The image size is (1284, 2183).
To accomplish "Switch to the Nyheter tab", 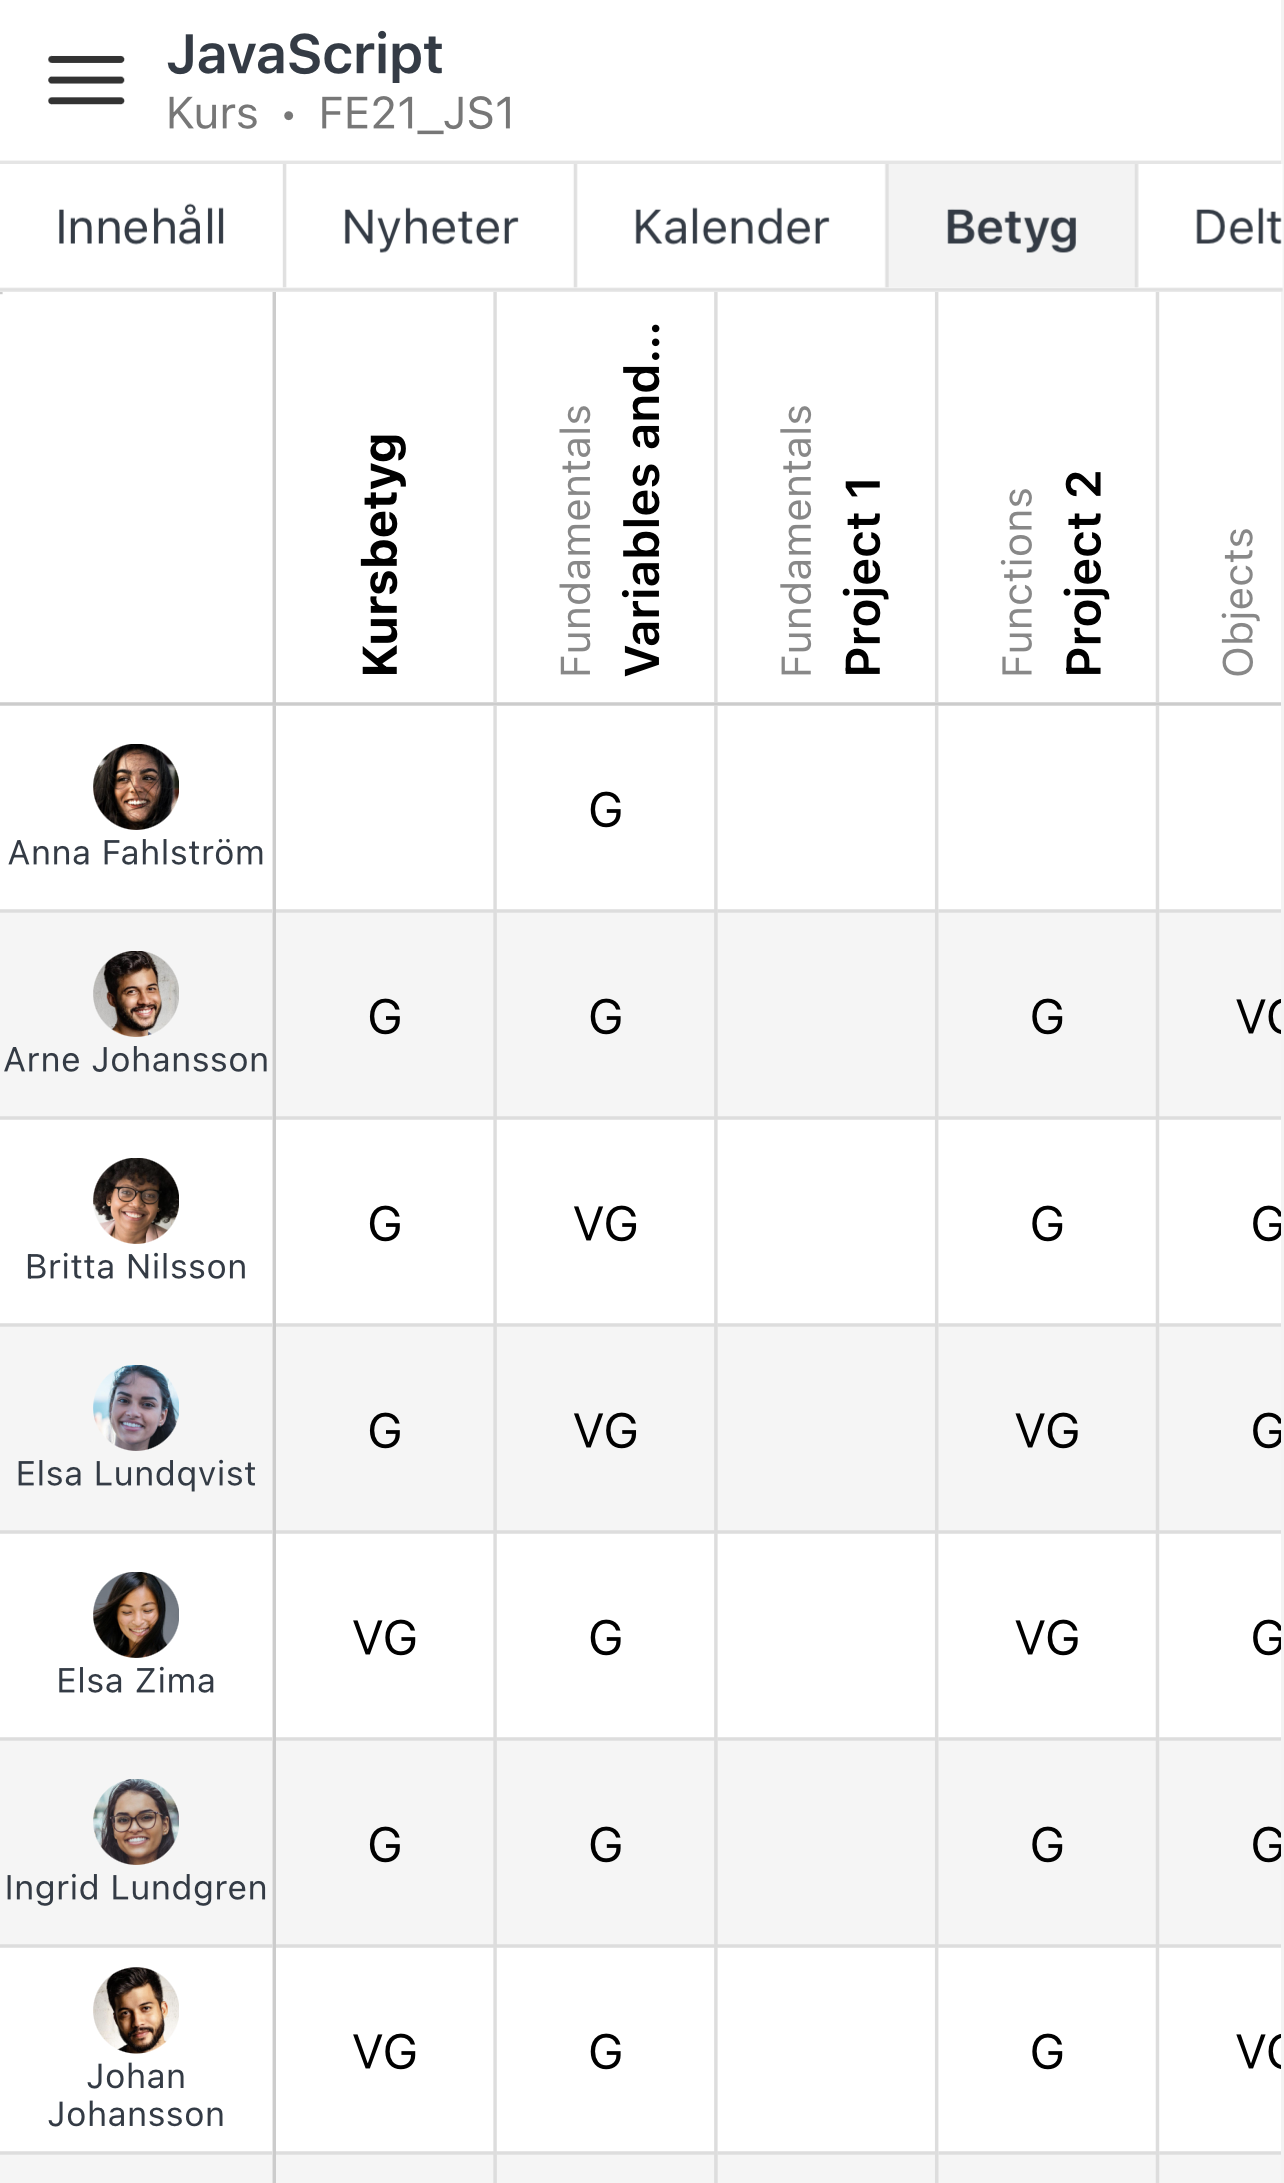I will (430, 227).
